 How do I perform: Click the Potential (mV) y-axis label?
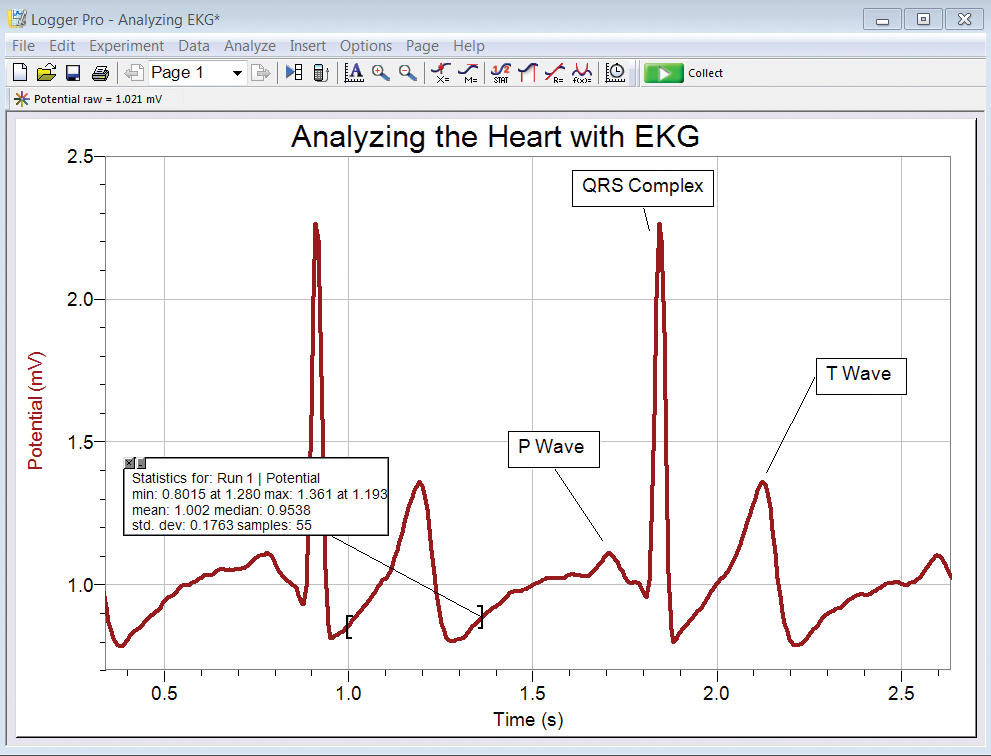point(36,411)
